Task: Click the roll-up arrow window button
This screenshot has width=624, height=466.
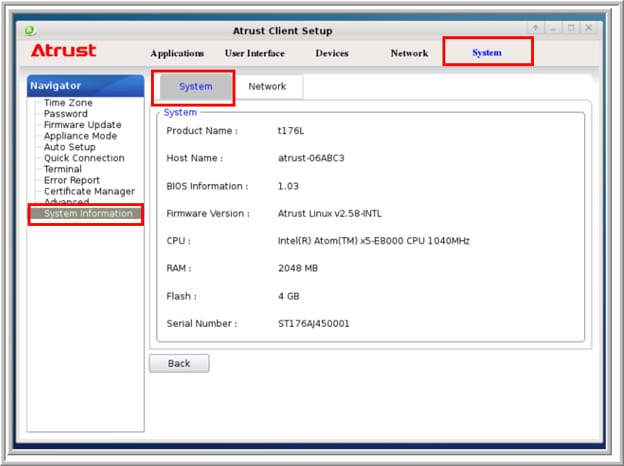Action: pos(536,28)
